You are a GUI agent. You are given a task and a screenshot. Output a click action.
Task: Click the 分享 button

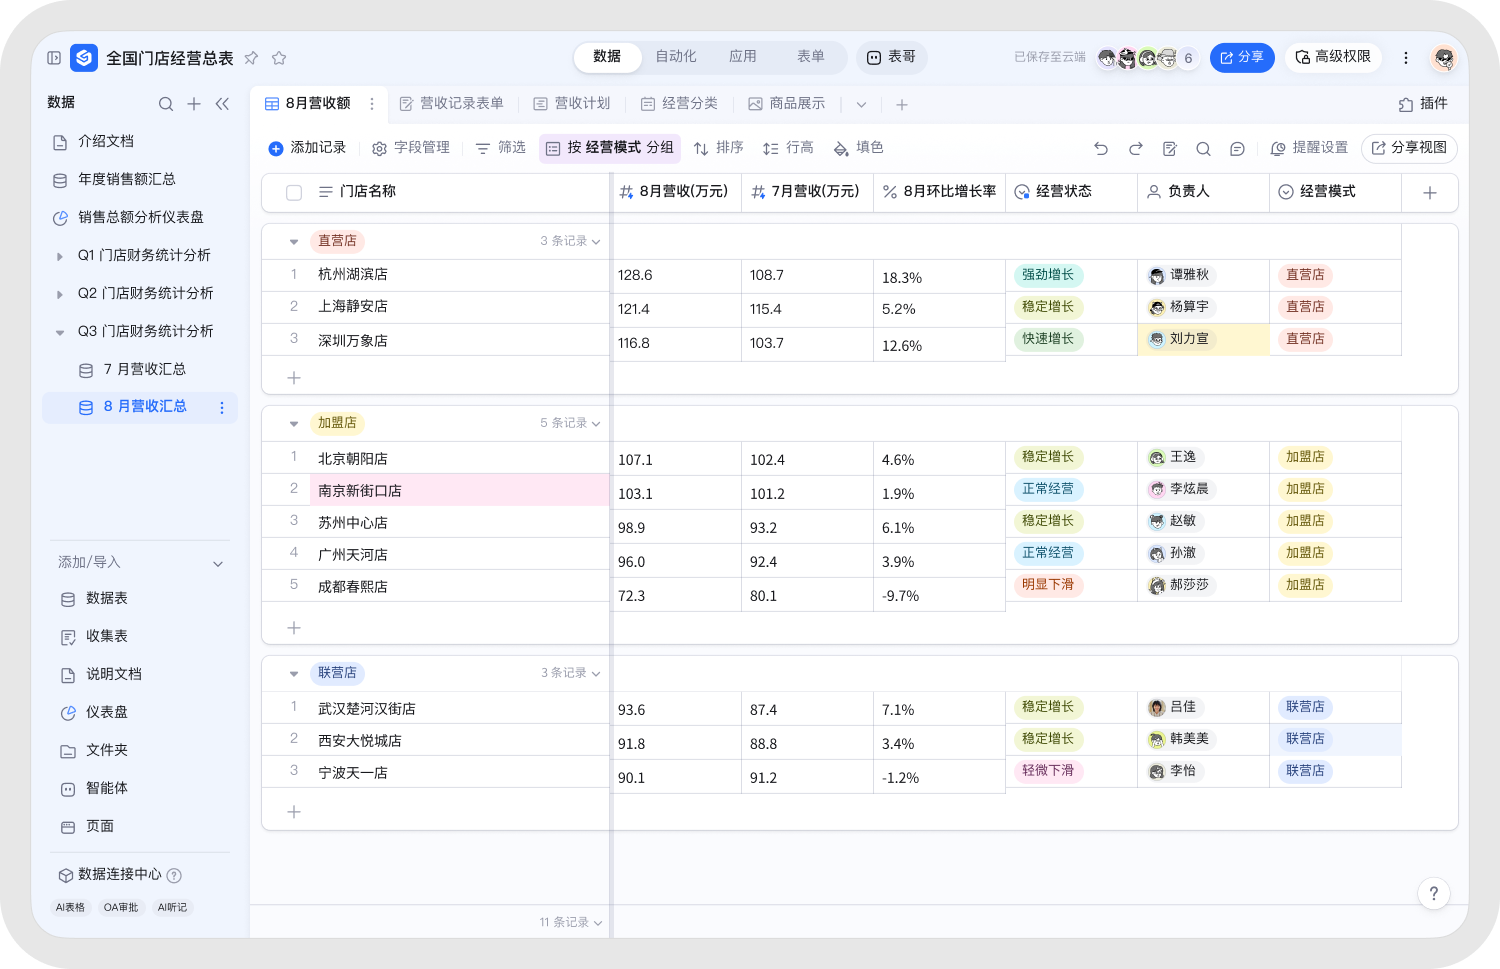pos(1242,57)
